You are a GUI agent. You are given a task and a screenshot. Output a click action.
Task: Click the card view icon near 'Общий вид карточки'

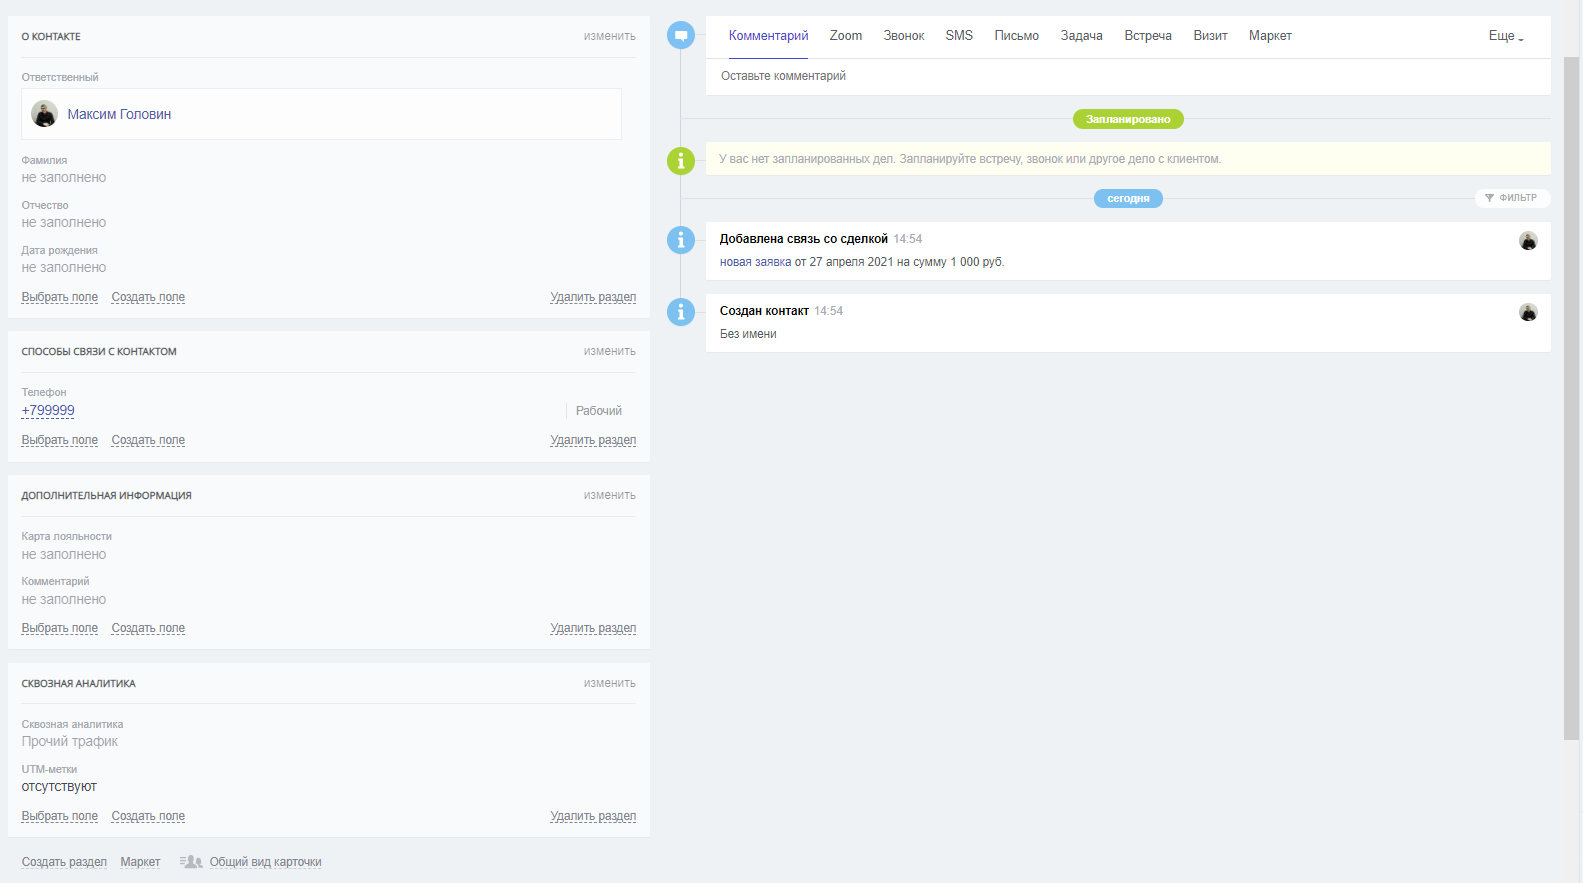[191, 862]
